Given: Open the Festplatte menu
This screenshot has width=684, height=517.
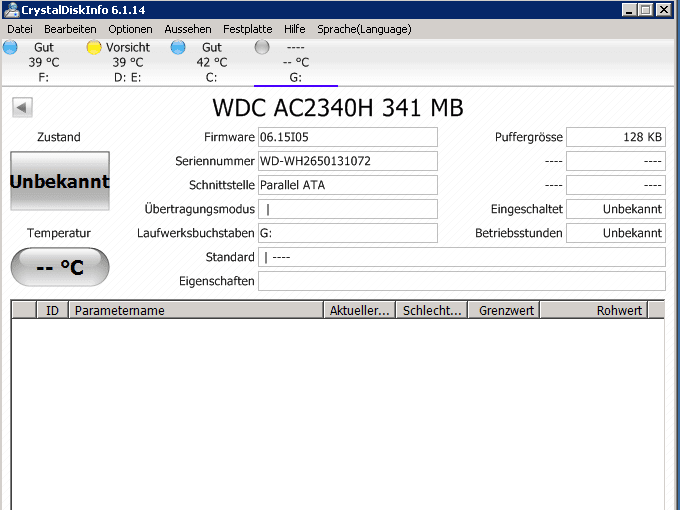Looking at the screenshot, I should tap(247, 29).
